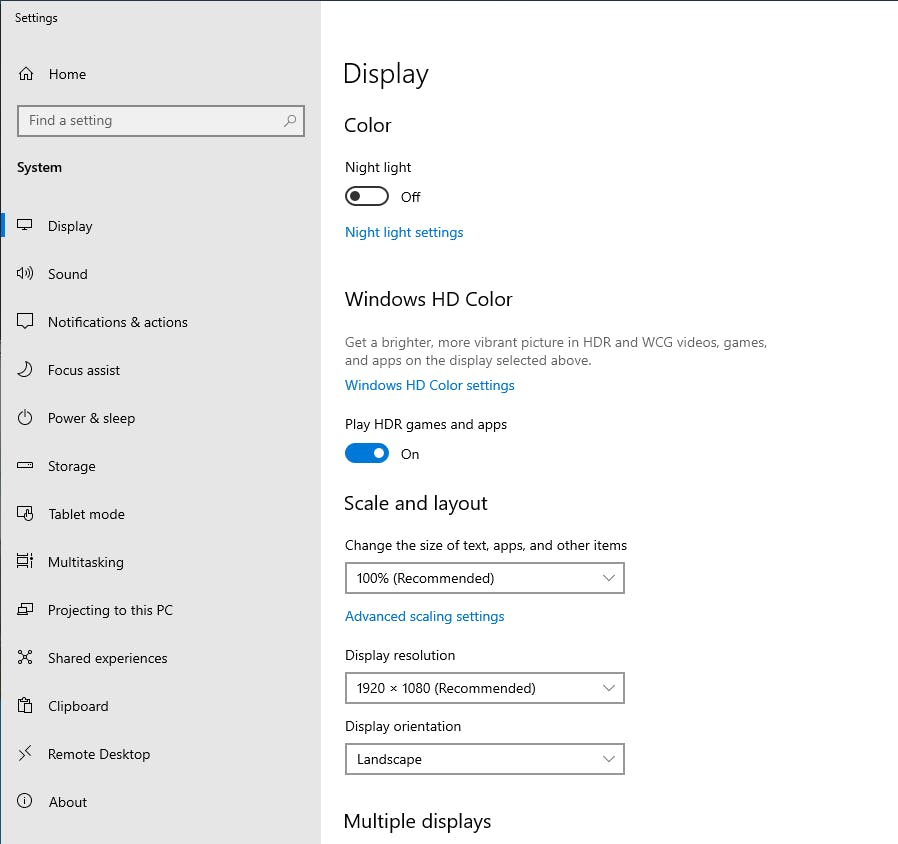Open the text size scaling dropdown
The height and width of the screenshot is (844, 898).
pos(485,578)
